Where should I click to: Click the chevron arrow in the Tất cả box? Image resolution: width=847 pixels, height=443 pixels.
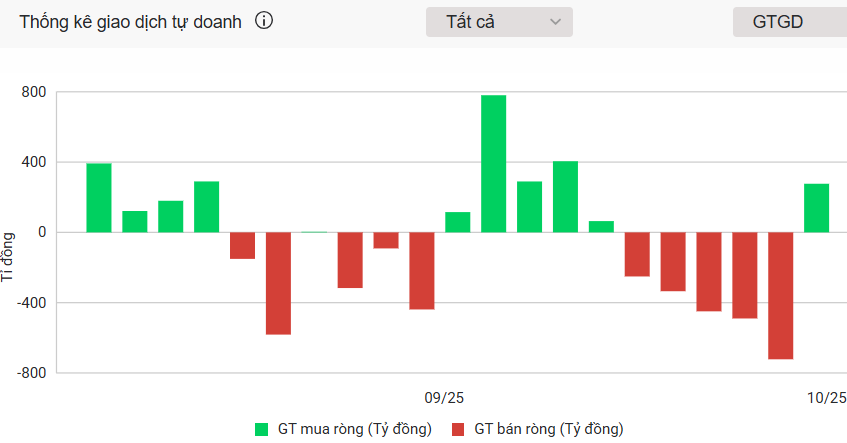556,22
